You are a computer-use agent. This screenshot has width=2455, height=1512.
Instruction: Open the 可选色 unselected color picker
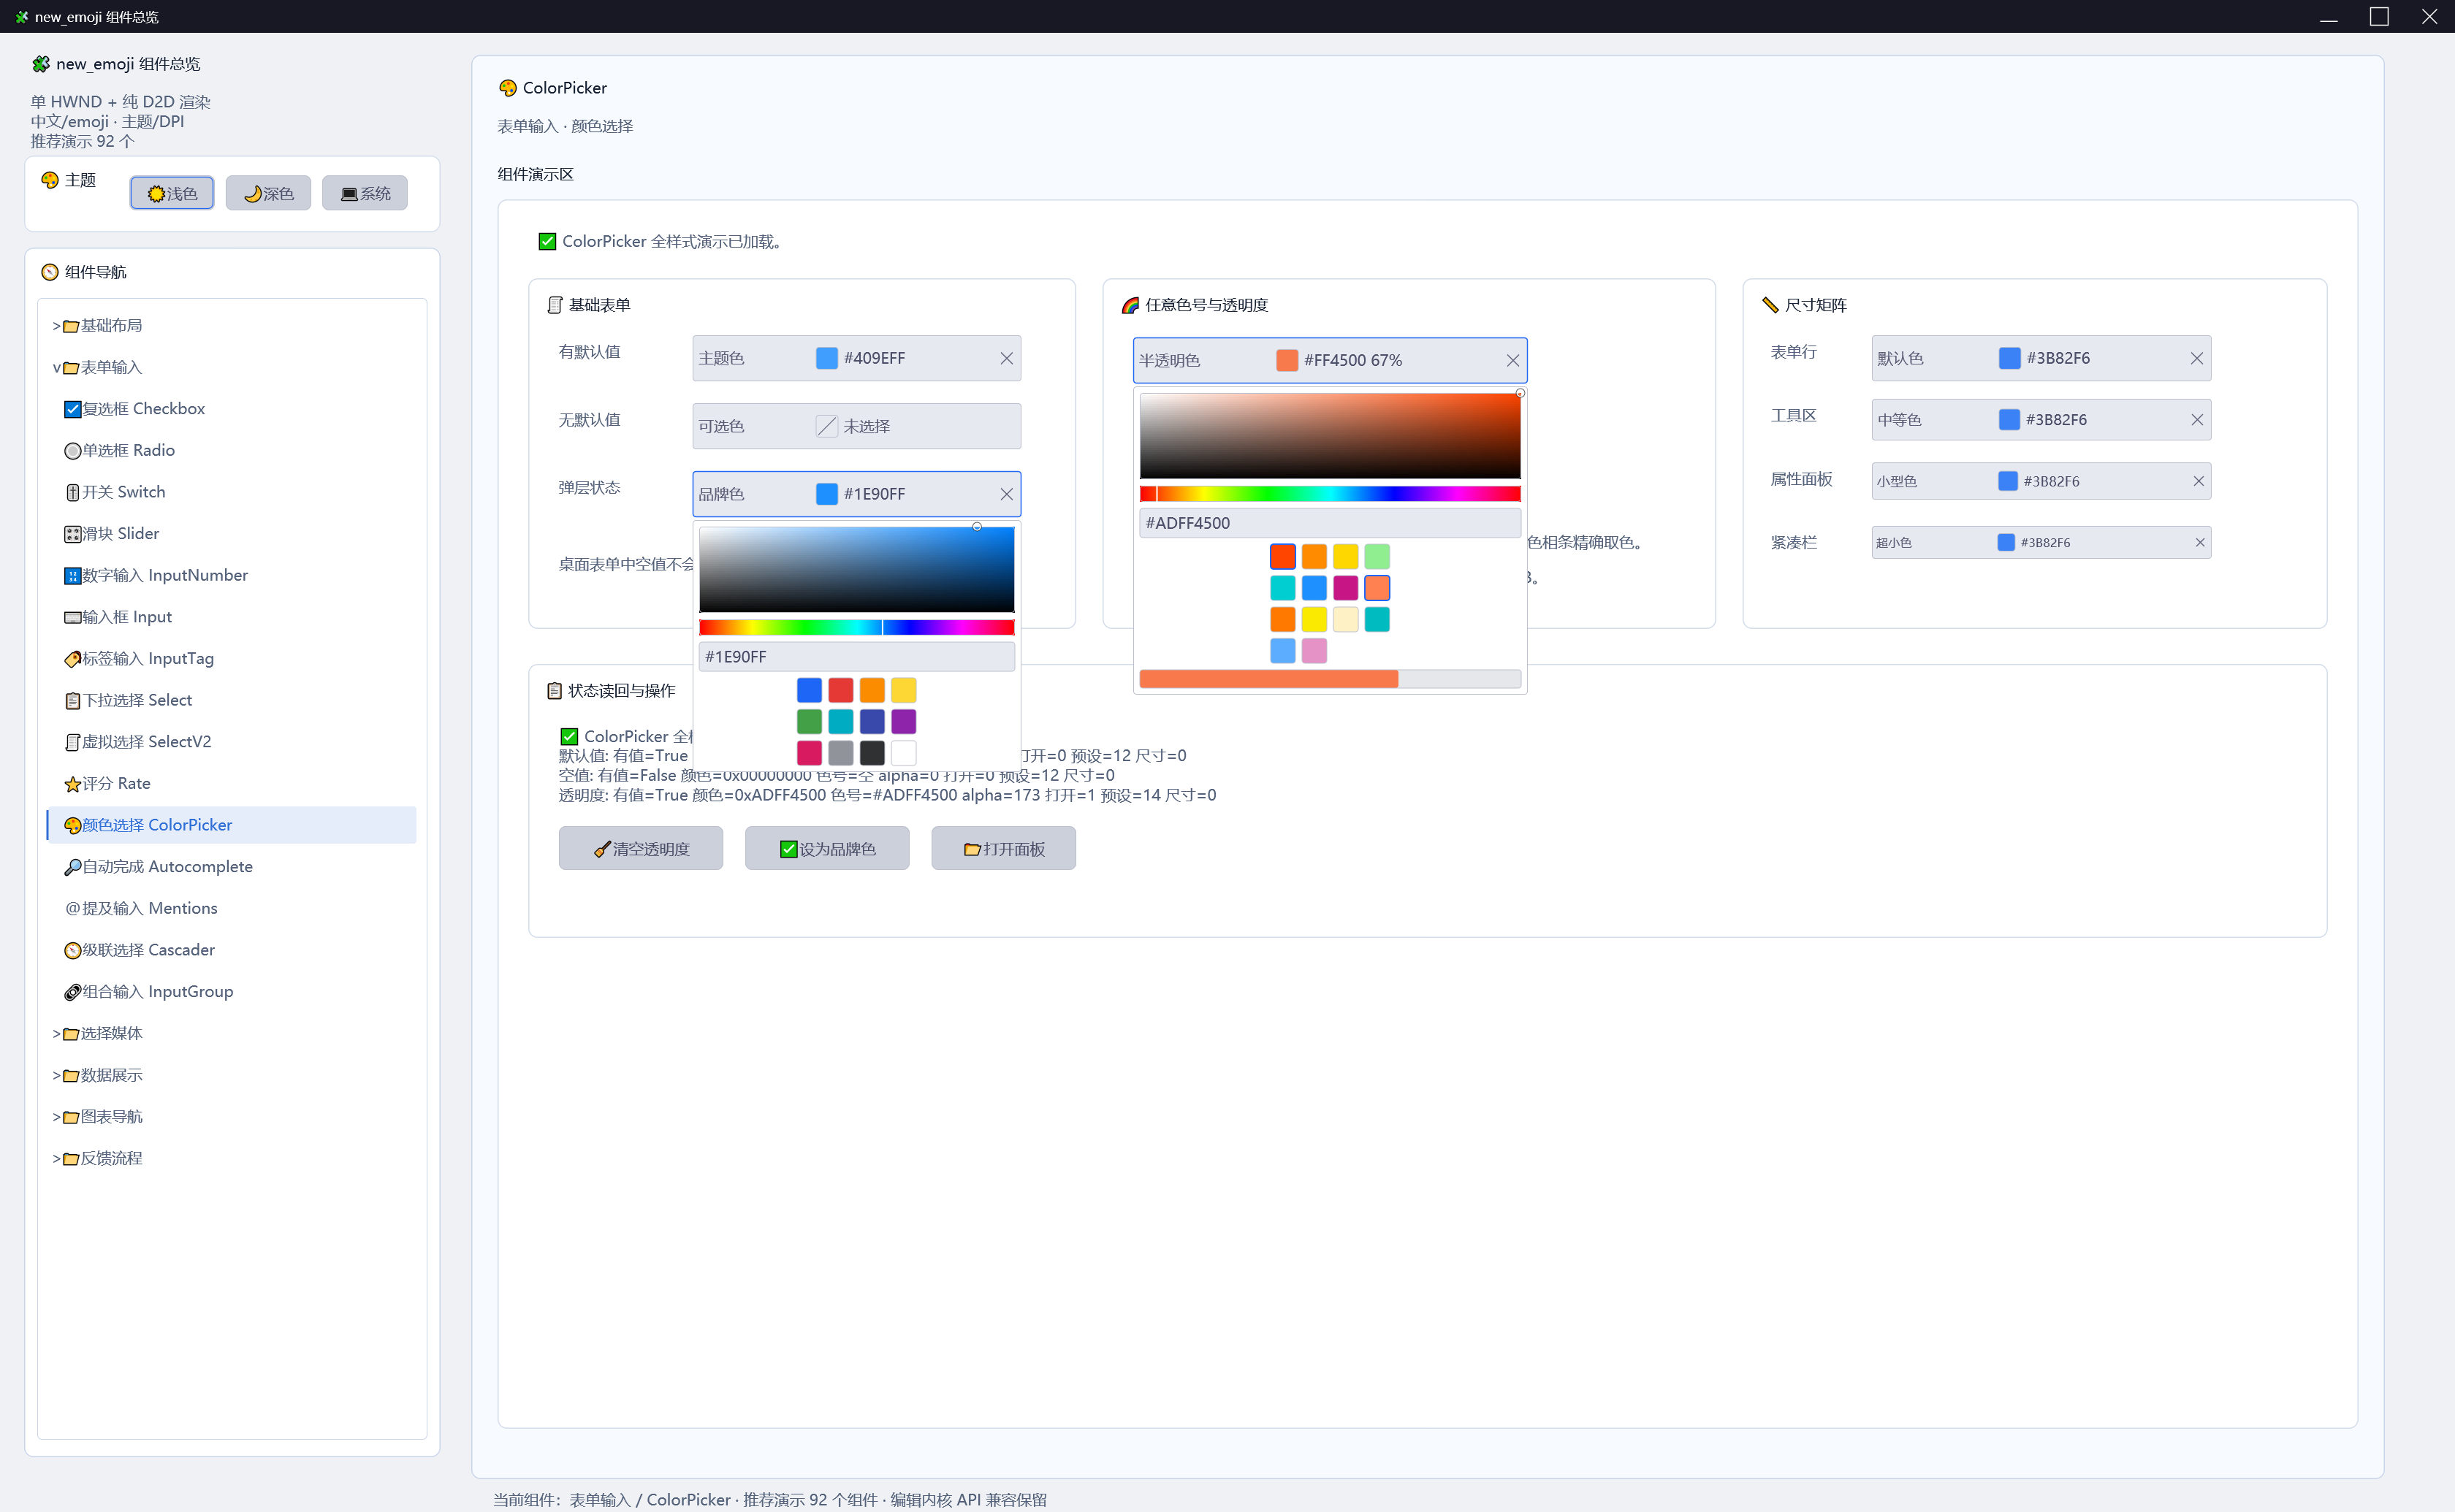point(856,426)
